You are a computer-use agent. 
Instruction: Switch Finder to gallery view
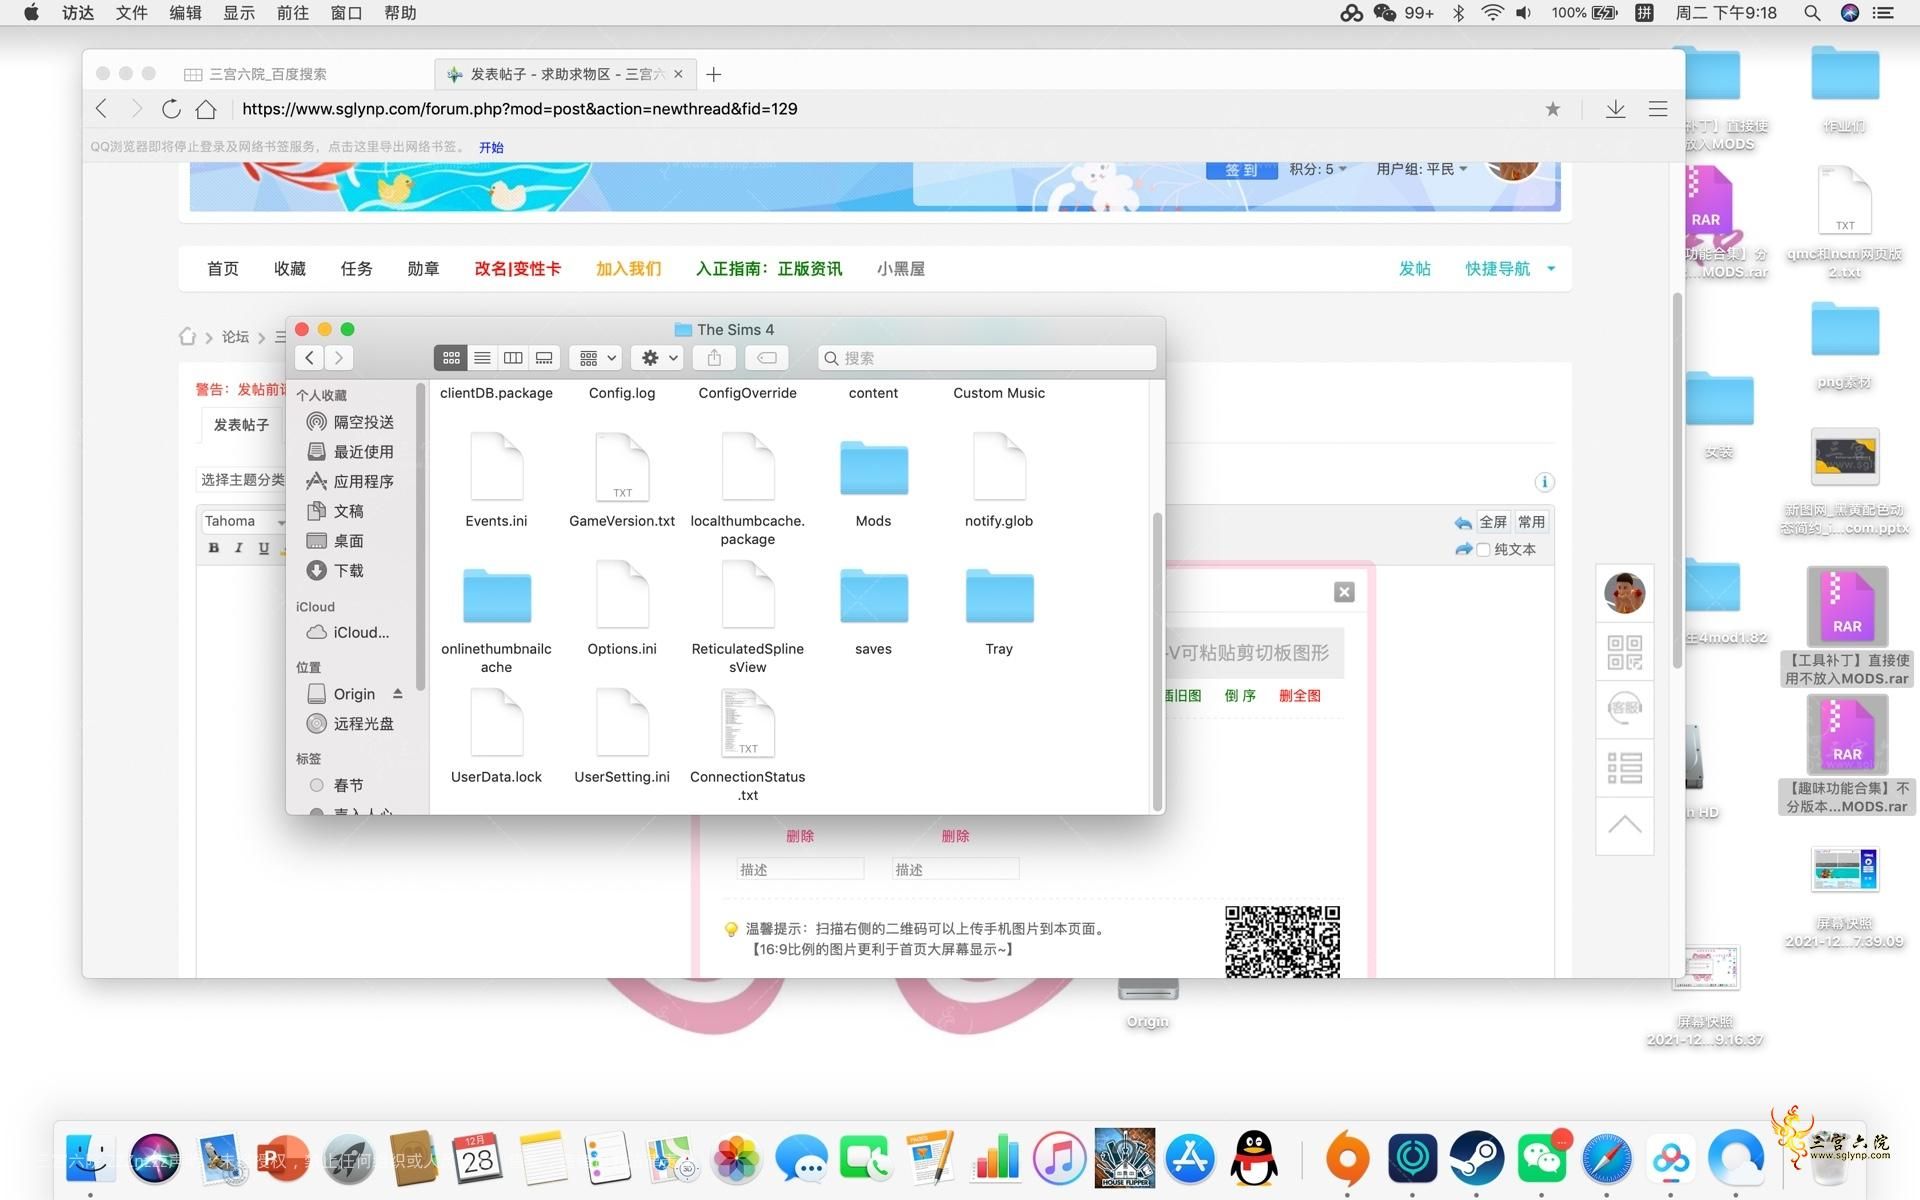(544, 358)
